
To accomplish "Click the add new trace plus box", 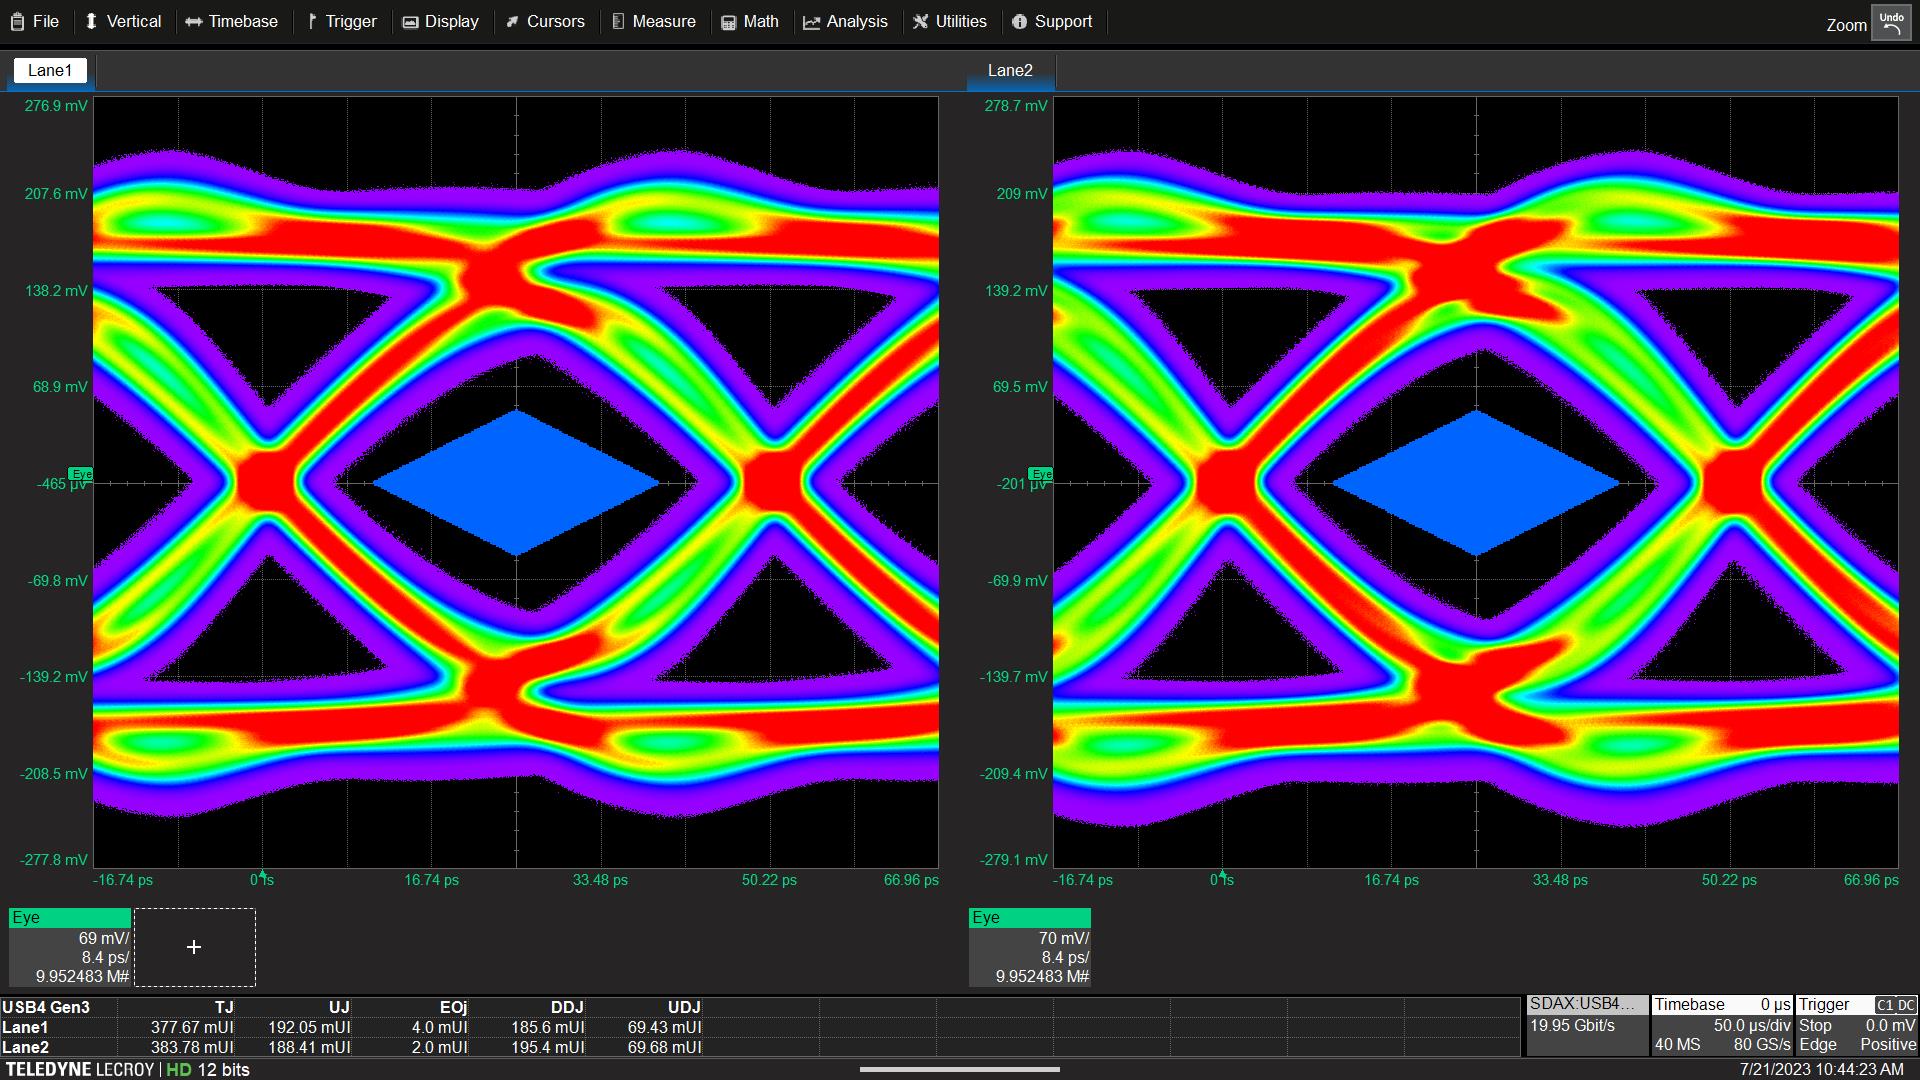I will 194,947.
